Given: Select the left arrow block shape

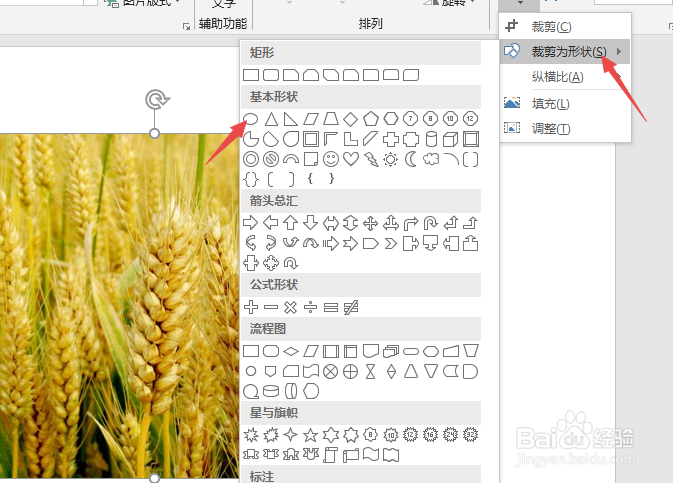Looking at the screenshot, I should [271, 223].
